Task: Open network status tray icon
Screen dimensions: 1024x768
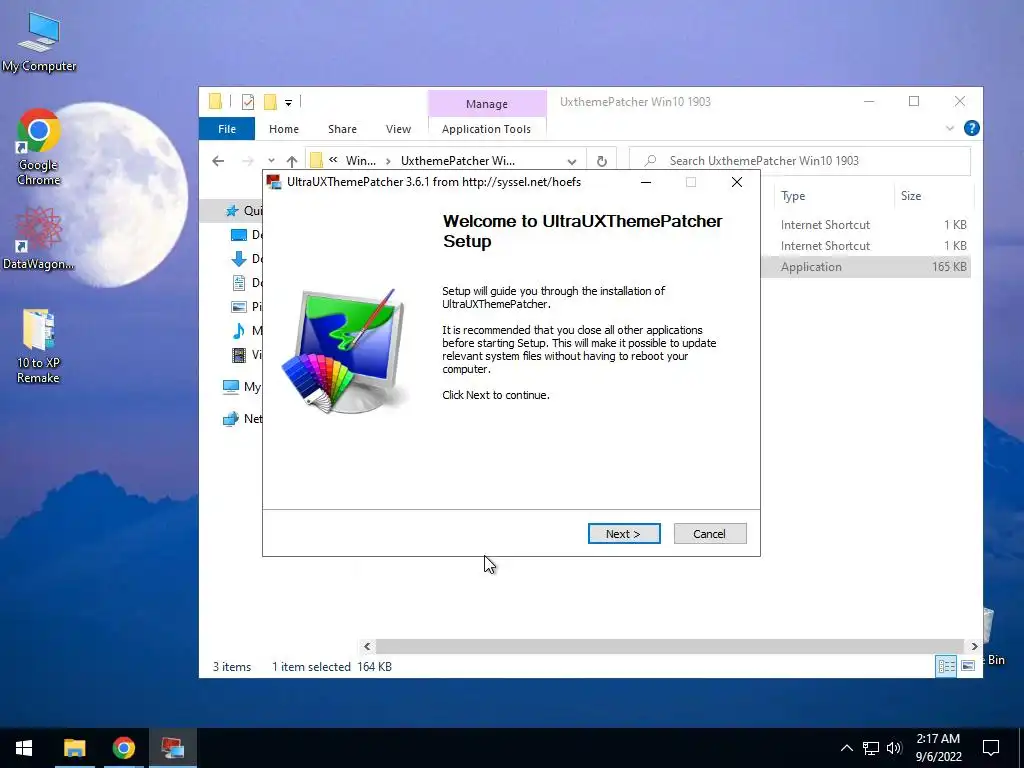Action: click(x=871, y=748)
